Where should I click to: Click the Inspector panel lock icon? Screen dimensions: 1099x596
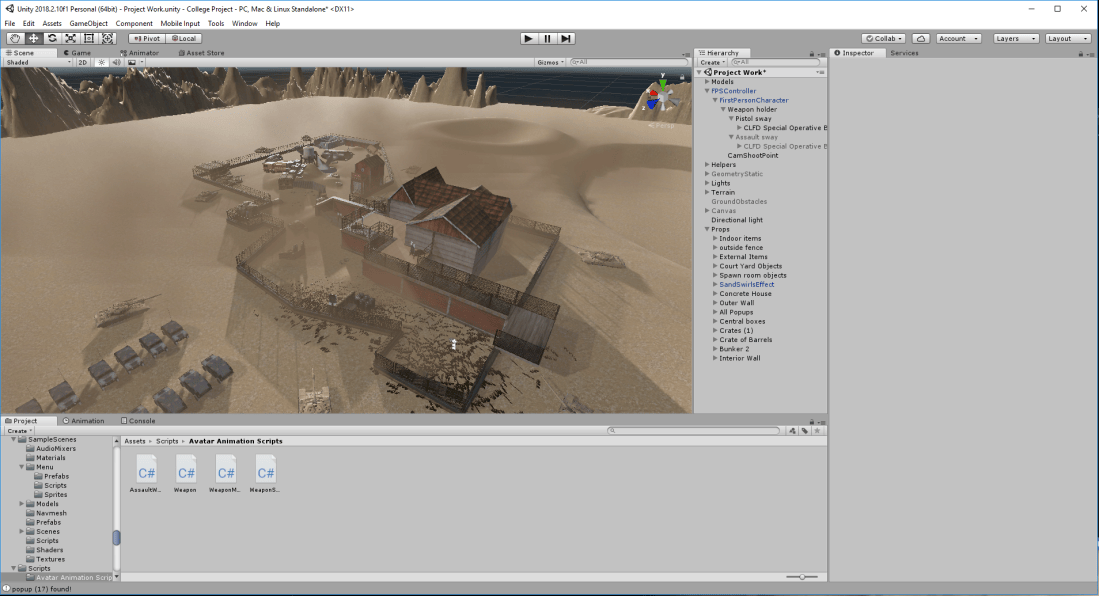1080,53
